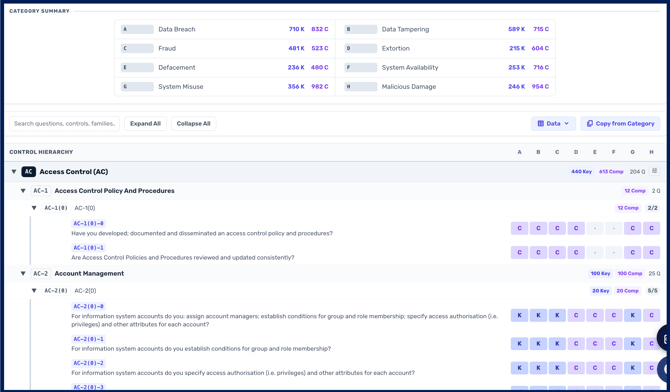
Task: Click the AC-2 control code tag
Action: [x=41, y=274]
